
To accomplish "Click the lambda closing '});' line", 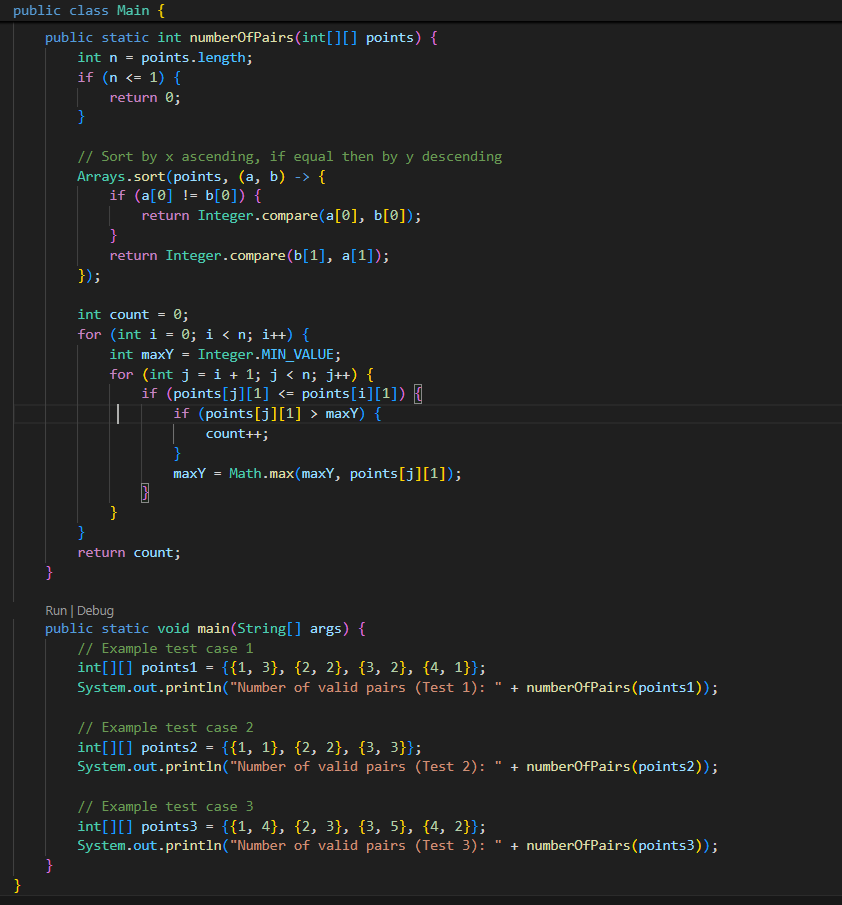I will 89,276.
